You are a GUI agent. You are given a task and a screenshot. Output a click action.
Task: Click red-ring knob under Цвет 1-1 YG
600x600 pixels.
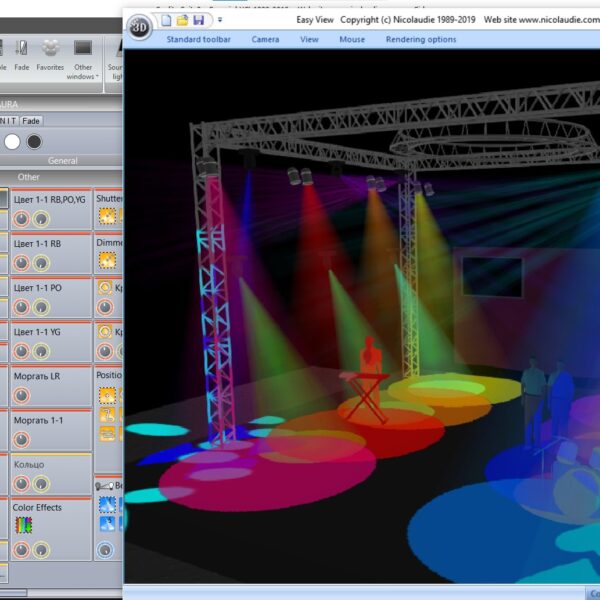pos(21,351)
